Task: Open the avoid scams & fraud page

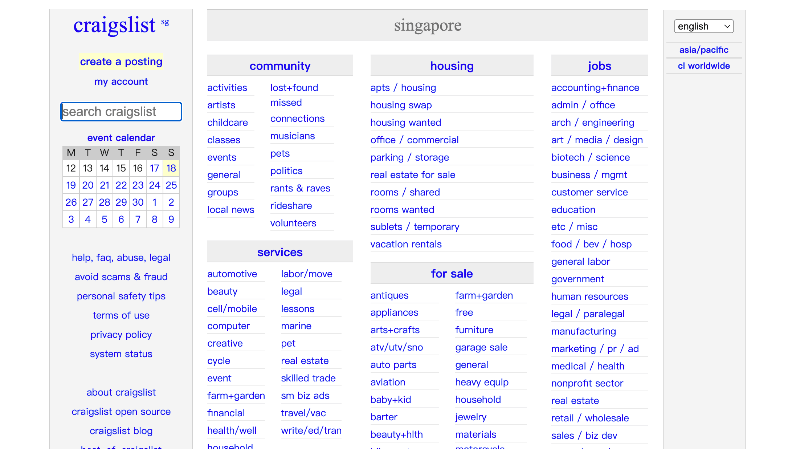Action: (x=121, y=277)
